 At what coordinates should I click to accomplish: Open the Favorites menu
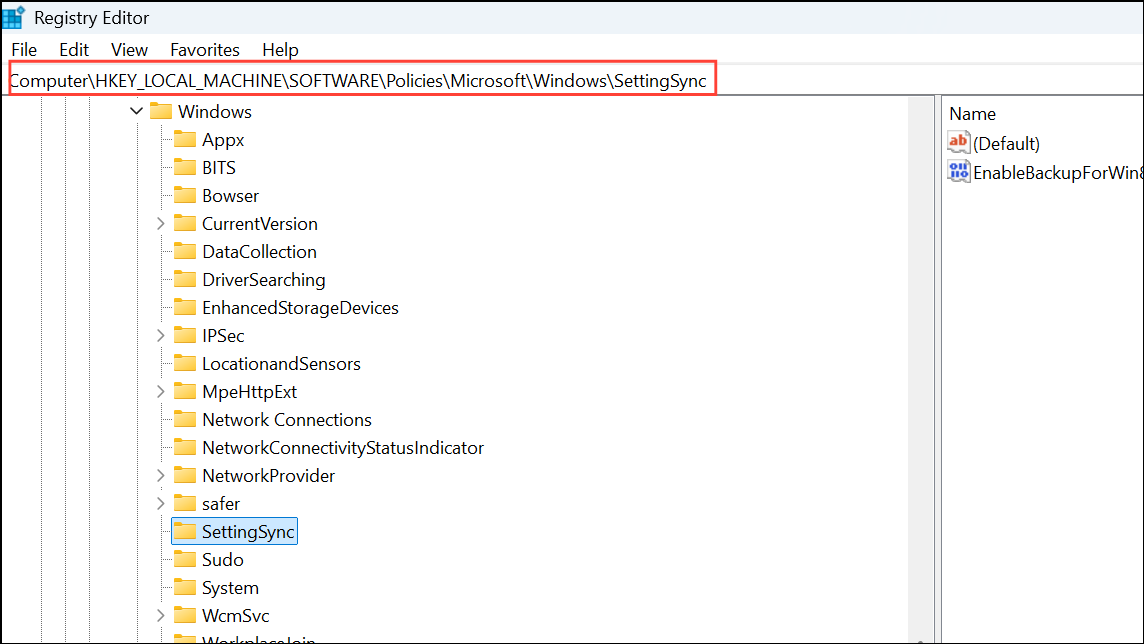[x=204, y=50]
